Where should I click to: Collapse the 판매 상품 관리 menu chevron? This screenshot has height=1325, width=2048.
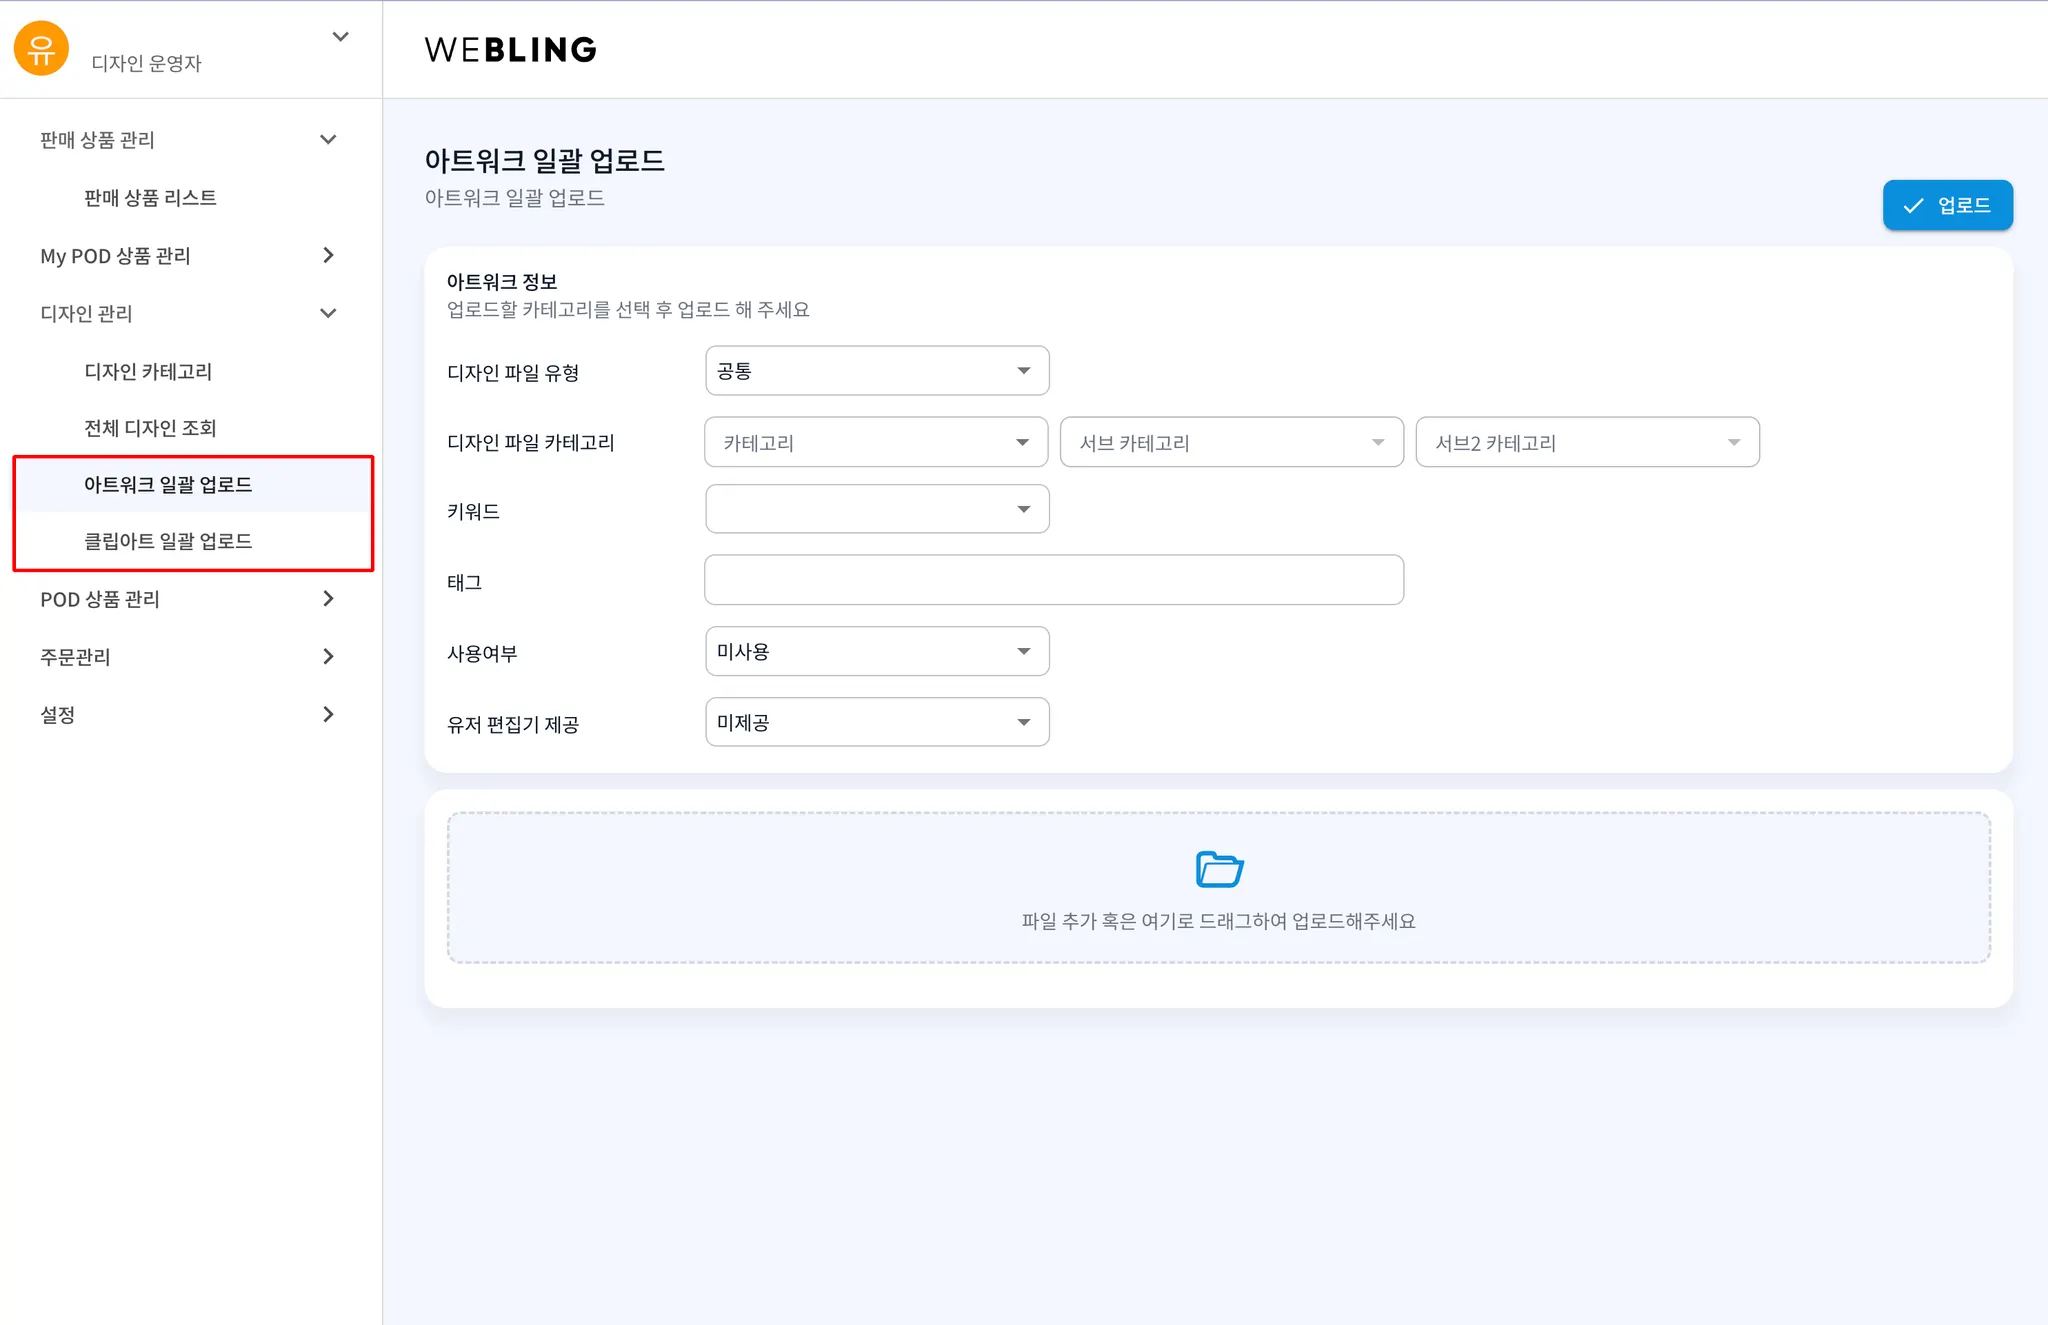pyautogui.click(x=328, y=140)
